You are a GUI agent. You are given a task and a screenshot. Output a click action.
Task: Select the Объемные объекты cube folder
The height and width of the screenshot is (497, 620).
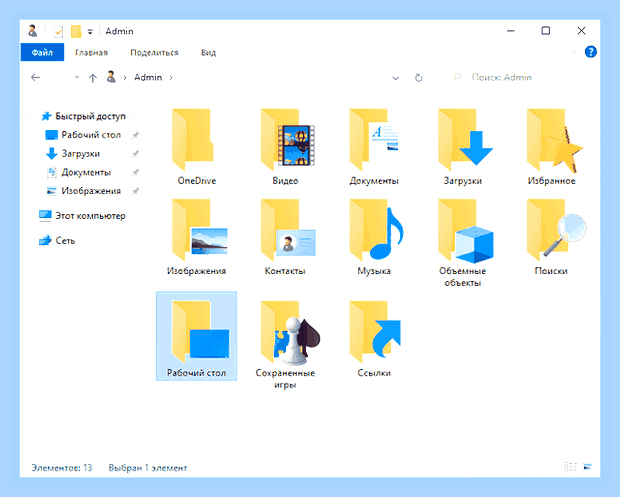coord(465,231)
